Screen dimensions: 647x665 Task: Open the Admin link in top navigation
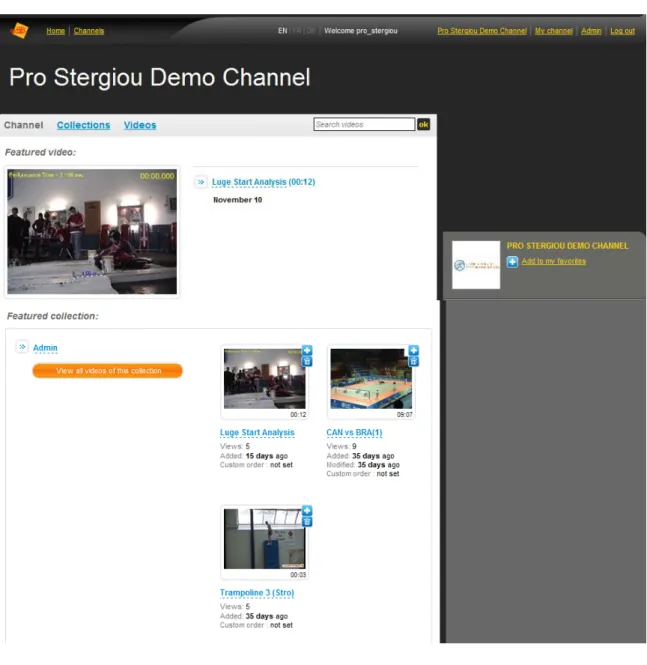coord(591,31)
